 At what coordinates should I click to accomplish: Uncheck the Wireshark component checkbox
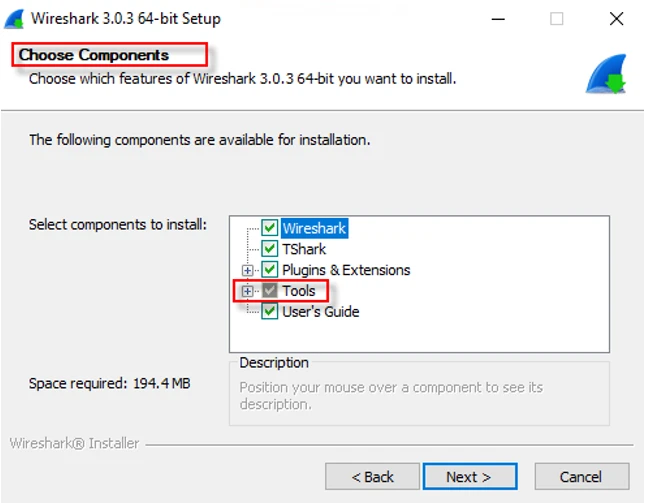[x=270, y=228]
